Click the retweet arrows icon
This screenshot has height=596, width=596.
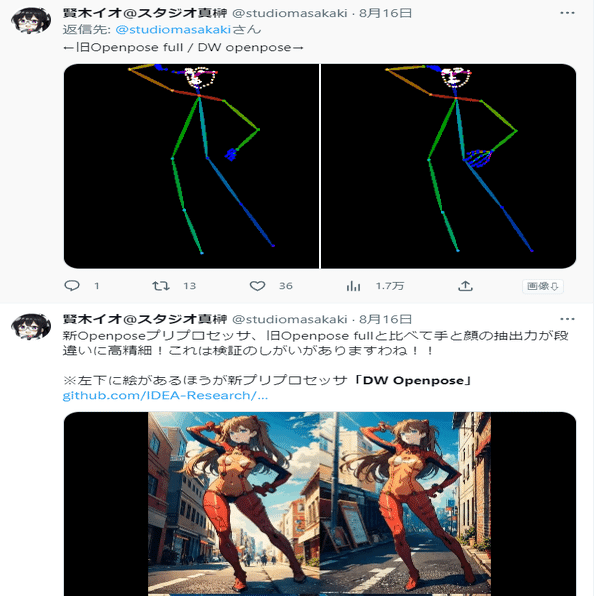(161, 286)
